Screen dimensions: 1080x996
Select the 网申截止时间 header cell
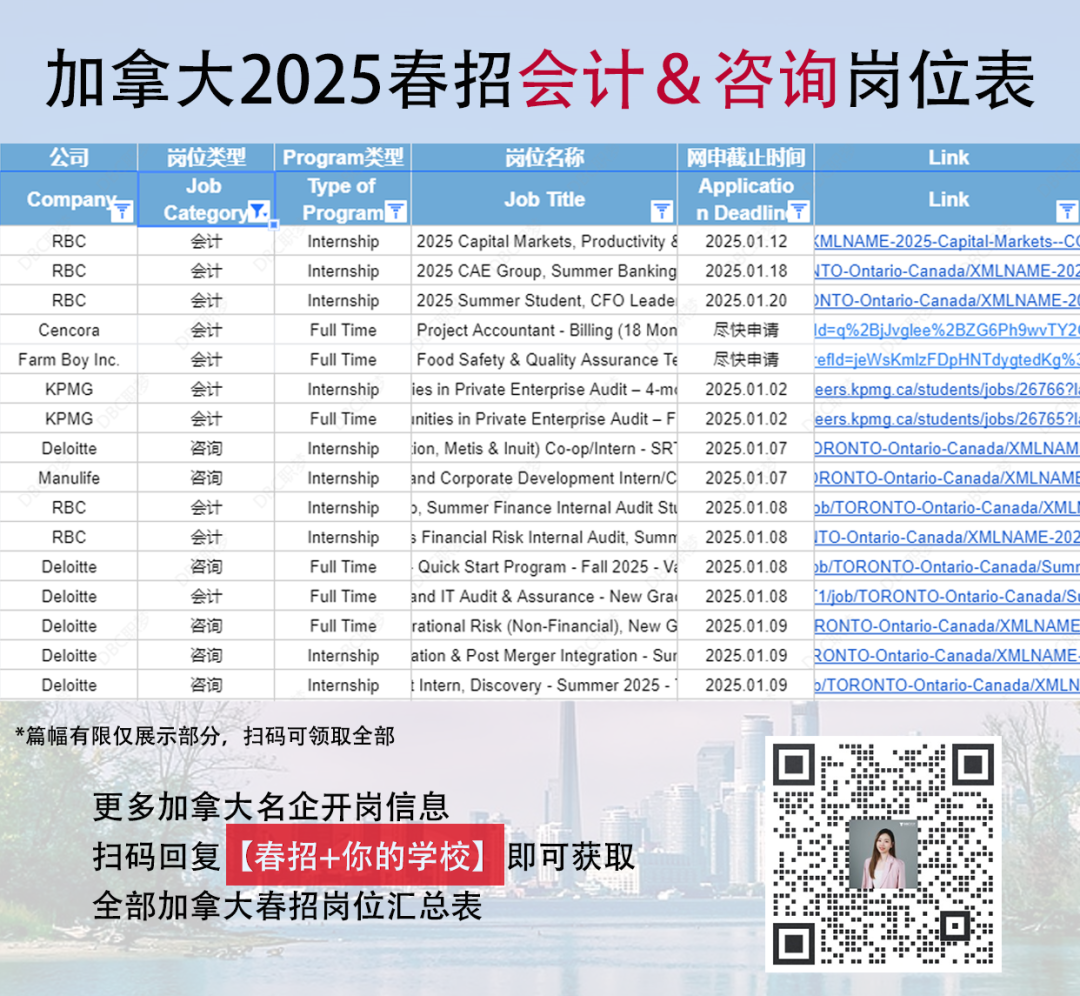[x=746, y=158]
